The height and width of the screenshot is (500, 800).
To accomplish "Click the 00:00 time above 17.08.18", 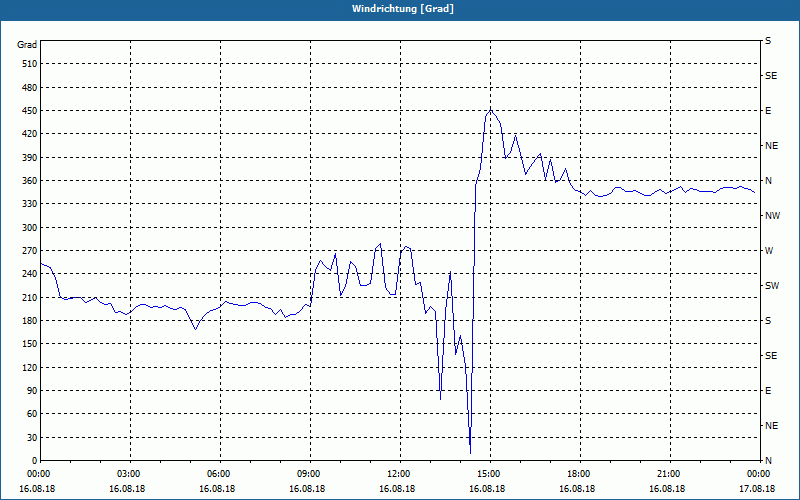I will (x=757, y=474).
